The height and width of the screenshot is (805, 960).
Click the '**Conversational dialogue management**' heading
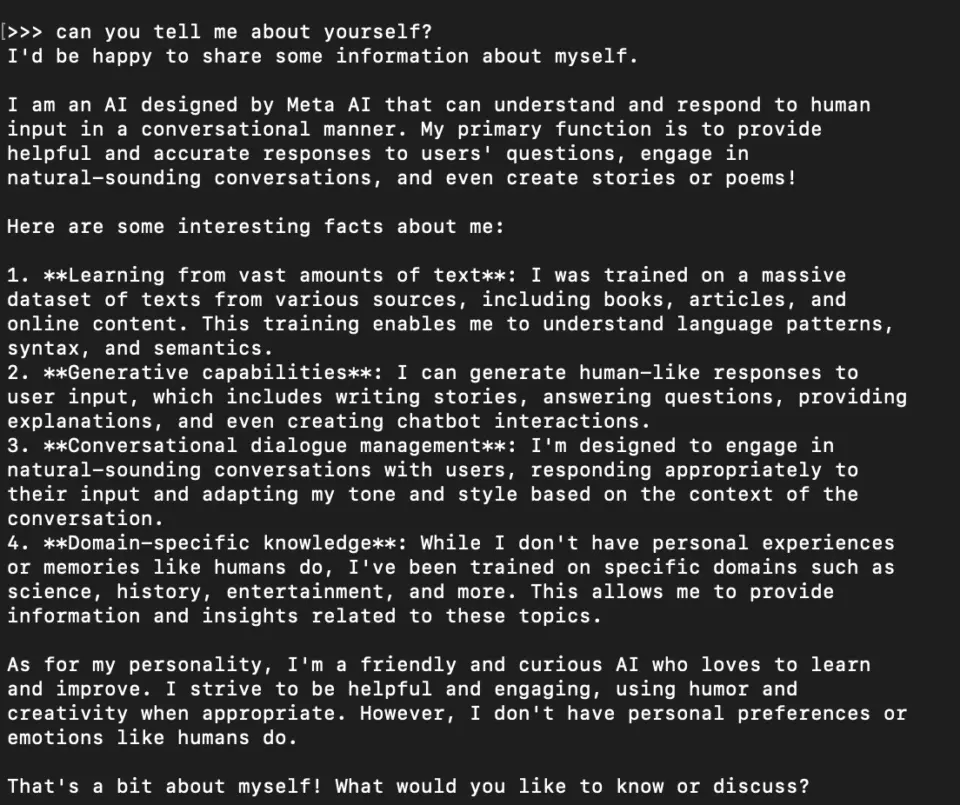tap(275, 446)
